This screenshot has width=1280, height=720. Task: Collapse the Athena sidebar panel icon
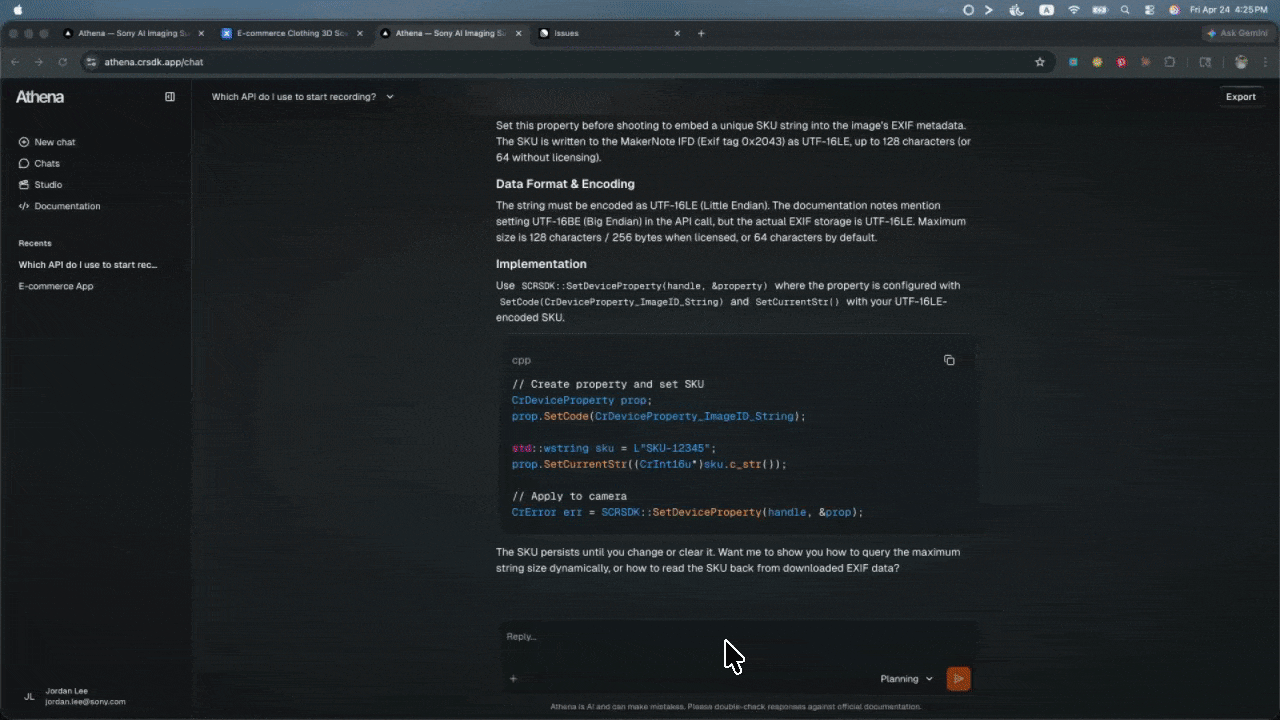tap(170, 97)
